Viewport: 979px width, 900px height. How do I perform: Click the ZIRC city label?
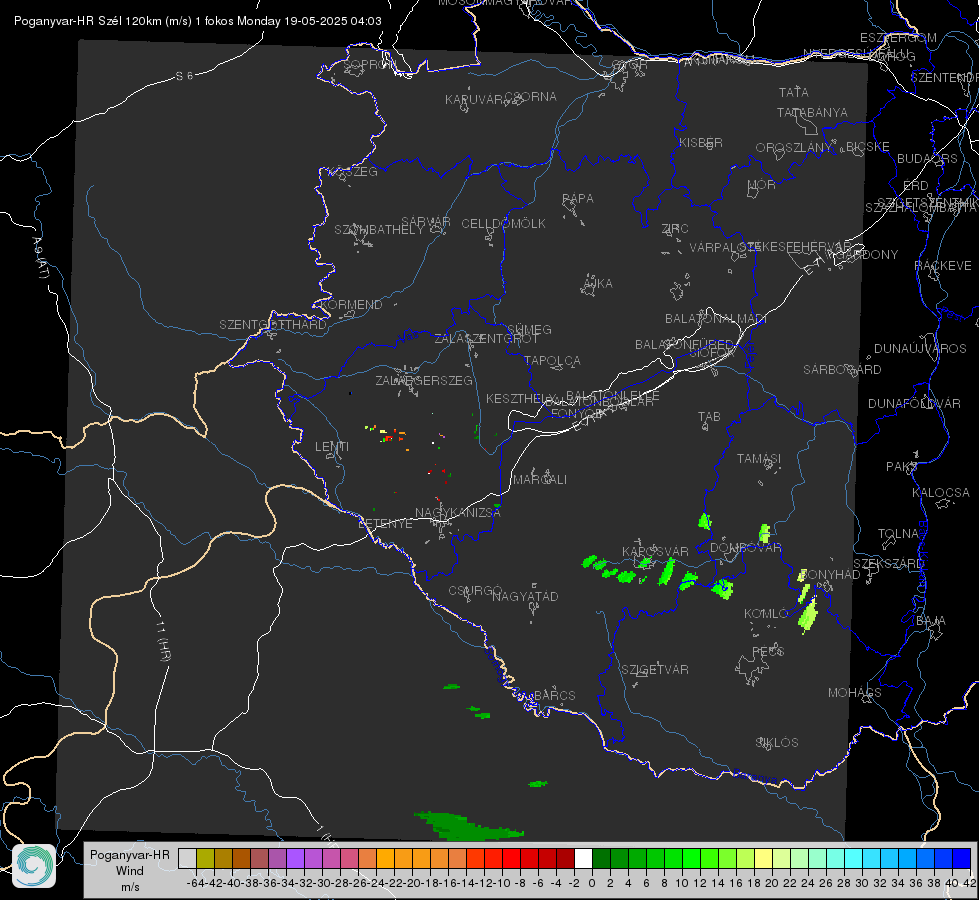click(x=675, y=229)
